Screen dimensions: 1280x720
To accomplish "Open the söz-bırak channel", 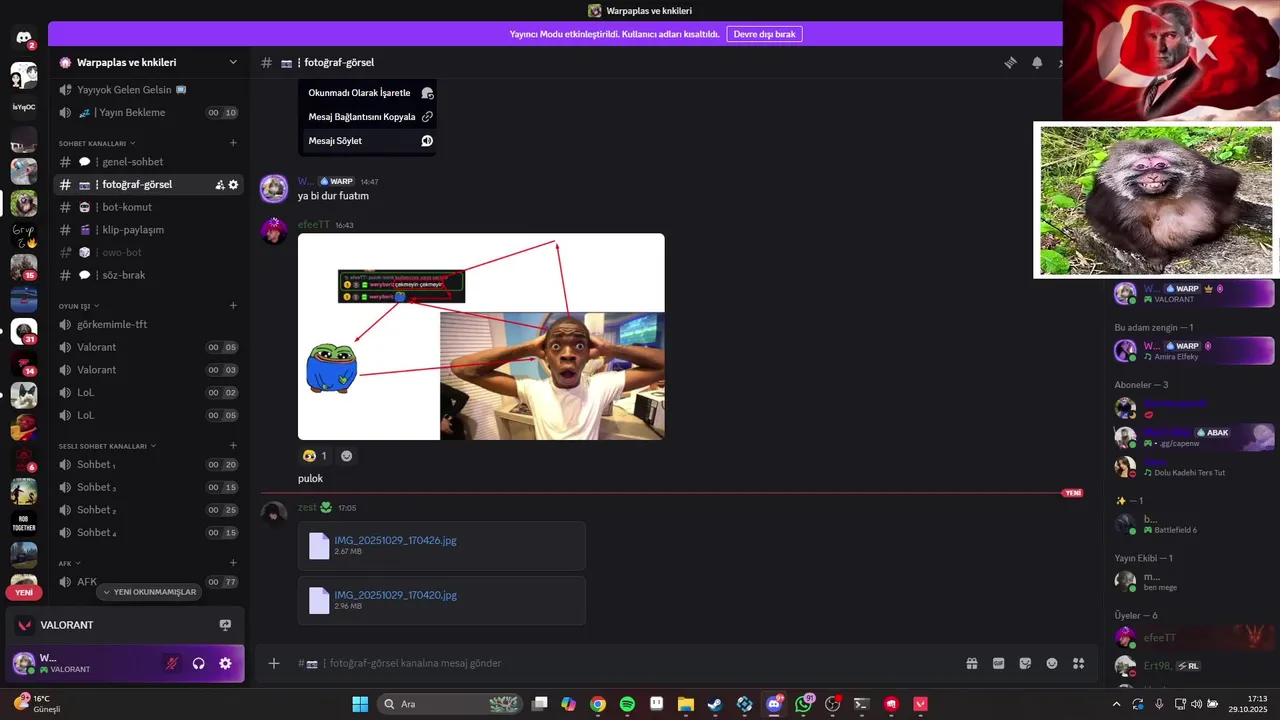I will (x=149, y=275).
